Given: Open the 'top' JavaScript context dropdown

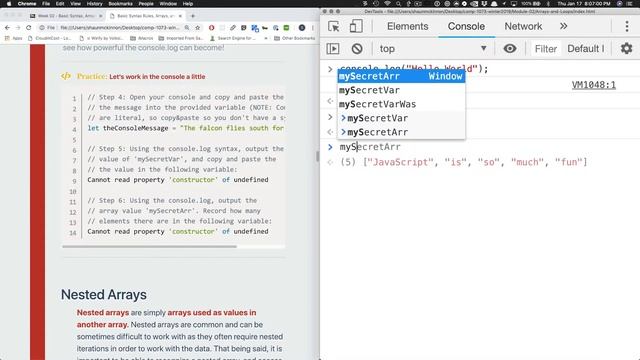Looking at the screenshot, I should 433,49.
